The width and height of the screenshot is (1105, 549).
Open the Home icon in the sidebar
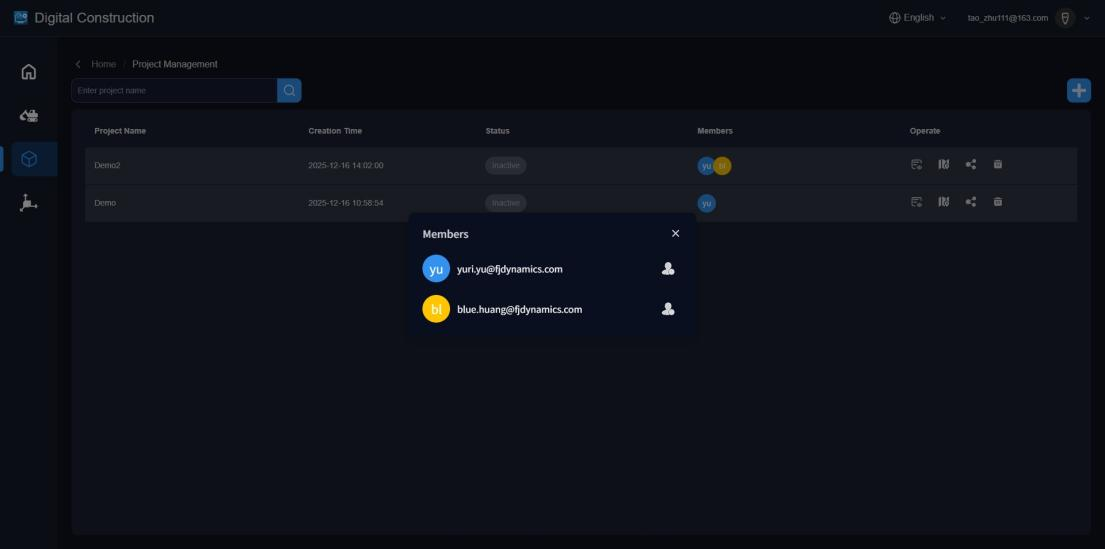[29, 72]
